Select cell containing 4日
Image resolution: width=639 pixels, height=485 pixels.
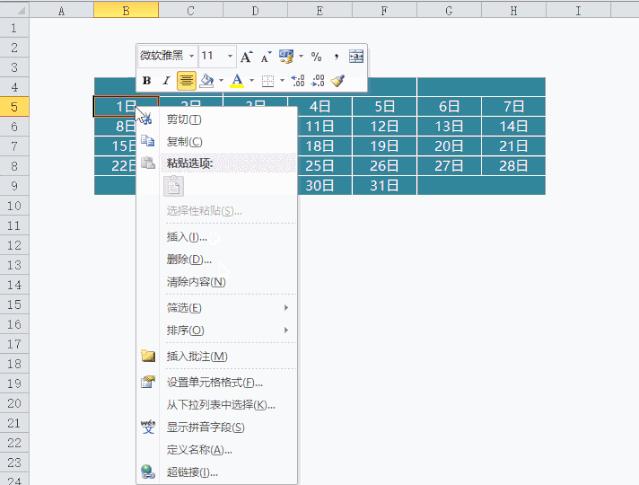(320, 106)
